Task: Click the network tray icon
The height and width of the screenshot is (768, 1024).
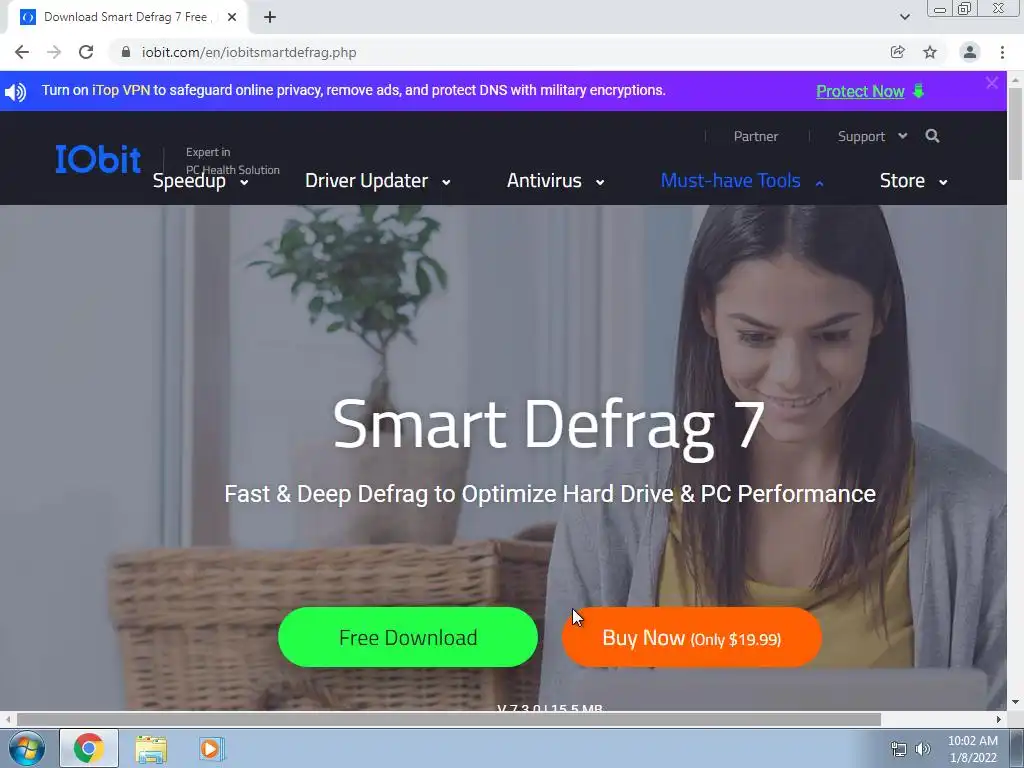Action: 899,750
